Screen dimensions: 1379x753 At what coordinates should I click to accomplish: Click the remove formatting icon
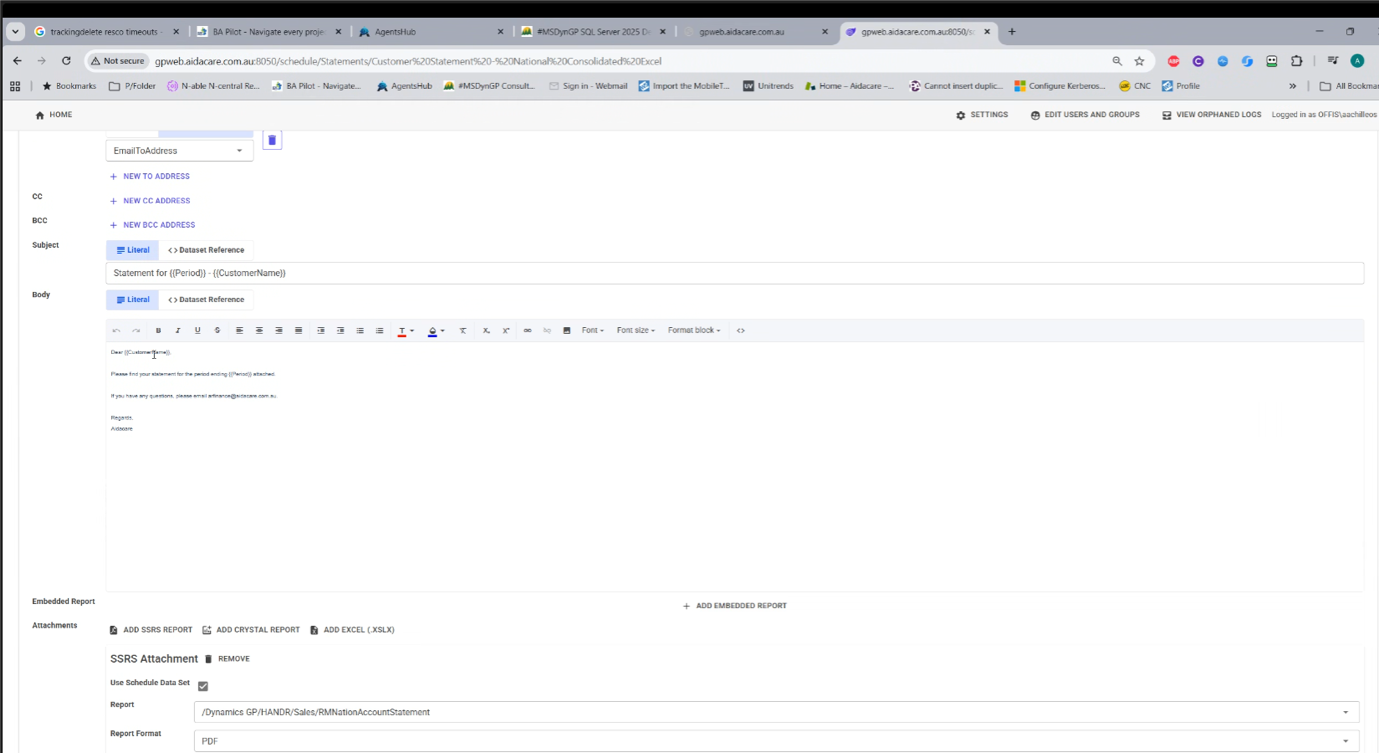(x=463, y=330)
